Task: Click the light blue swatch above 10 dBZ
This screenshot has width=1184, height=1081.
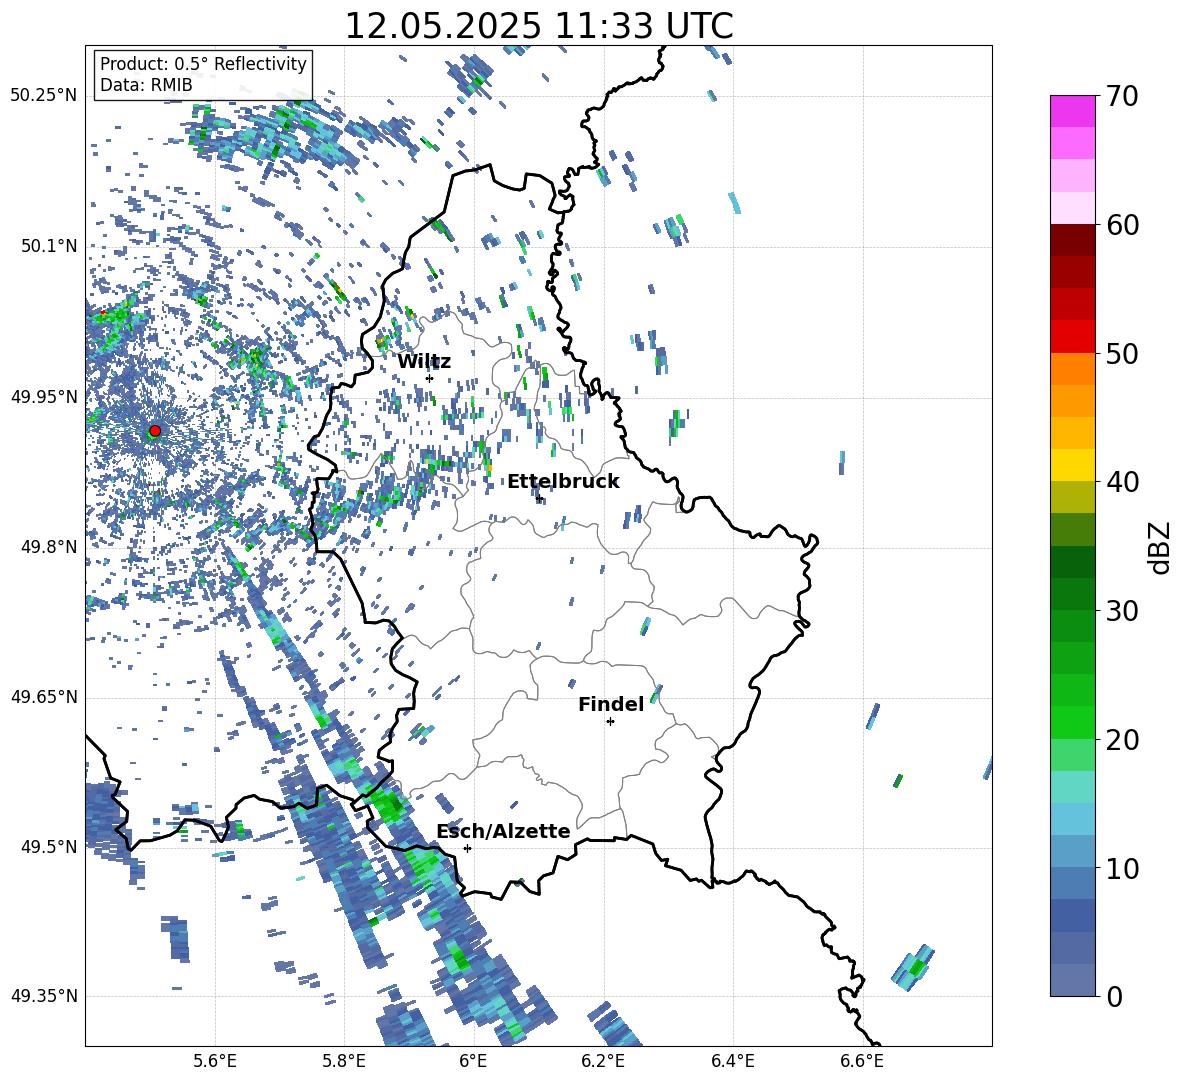Action: tap(1072, 851)
